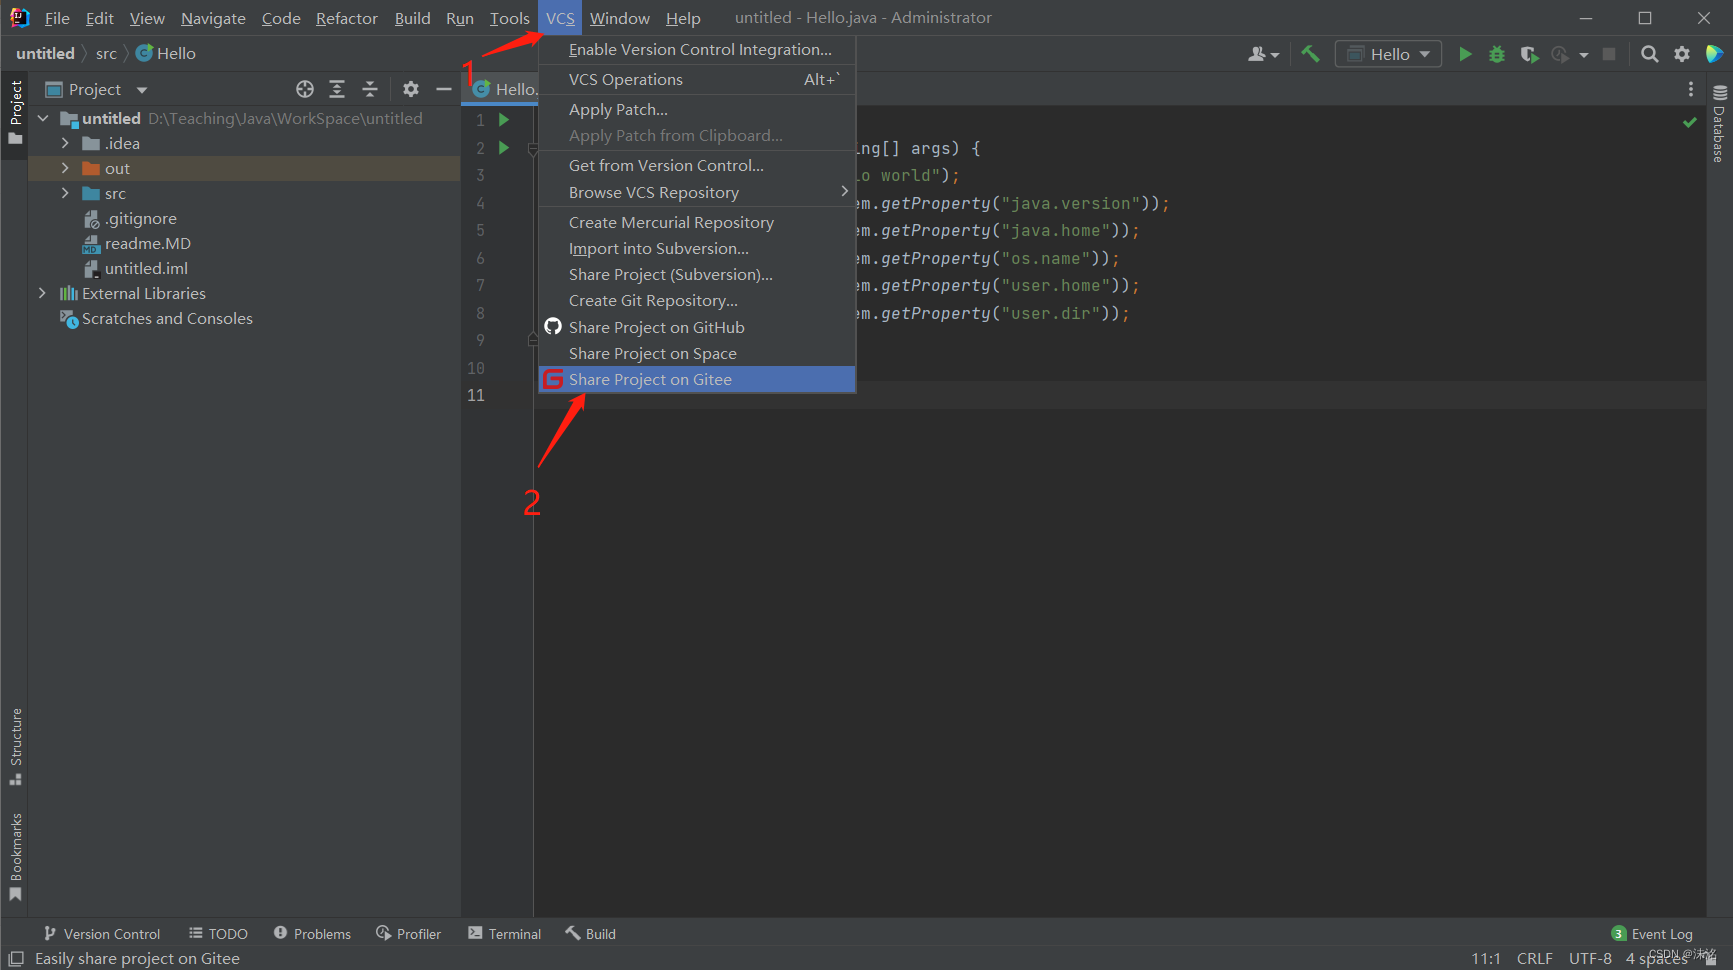Run Hello with green play button

pos(1465,54)
